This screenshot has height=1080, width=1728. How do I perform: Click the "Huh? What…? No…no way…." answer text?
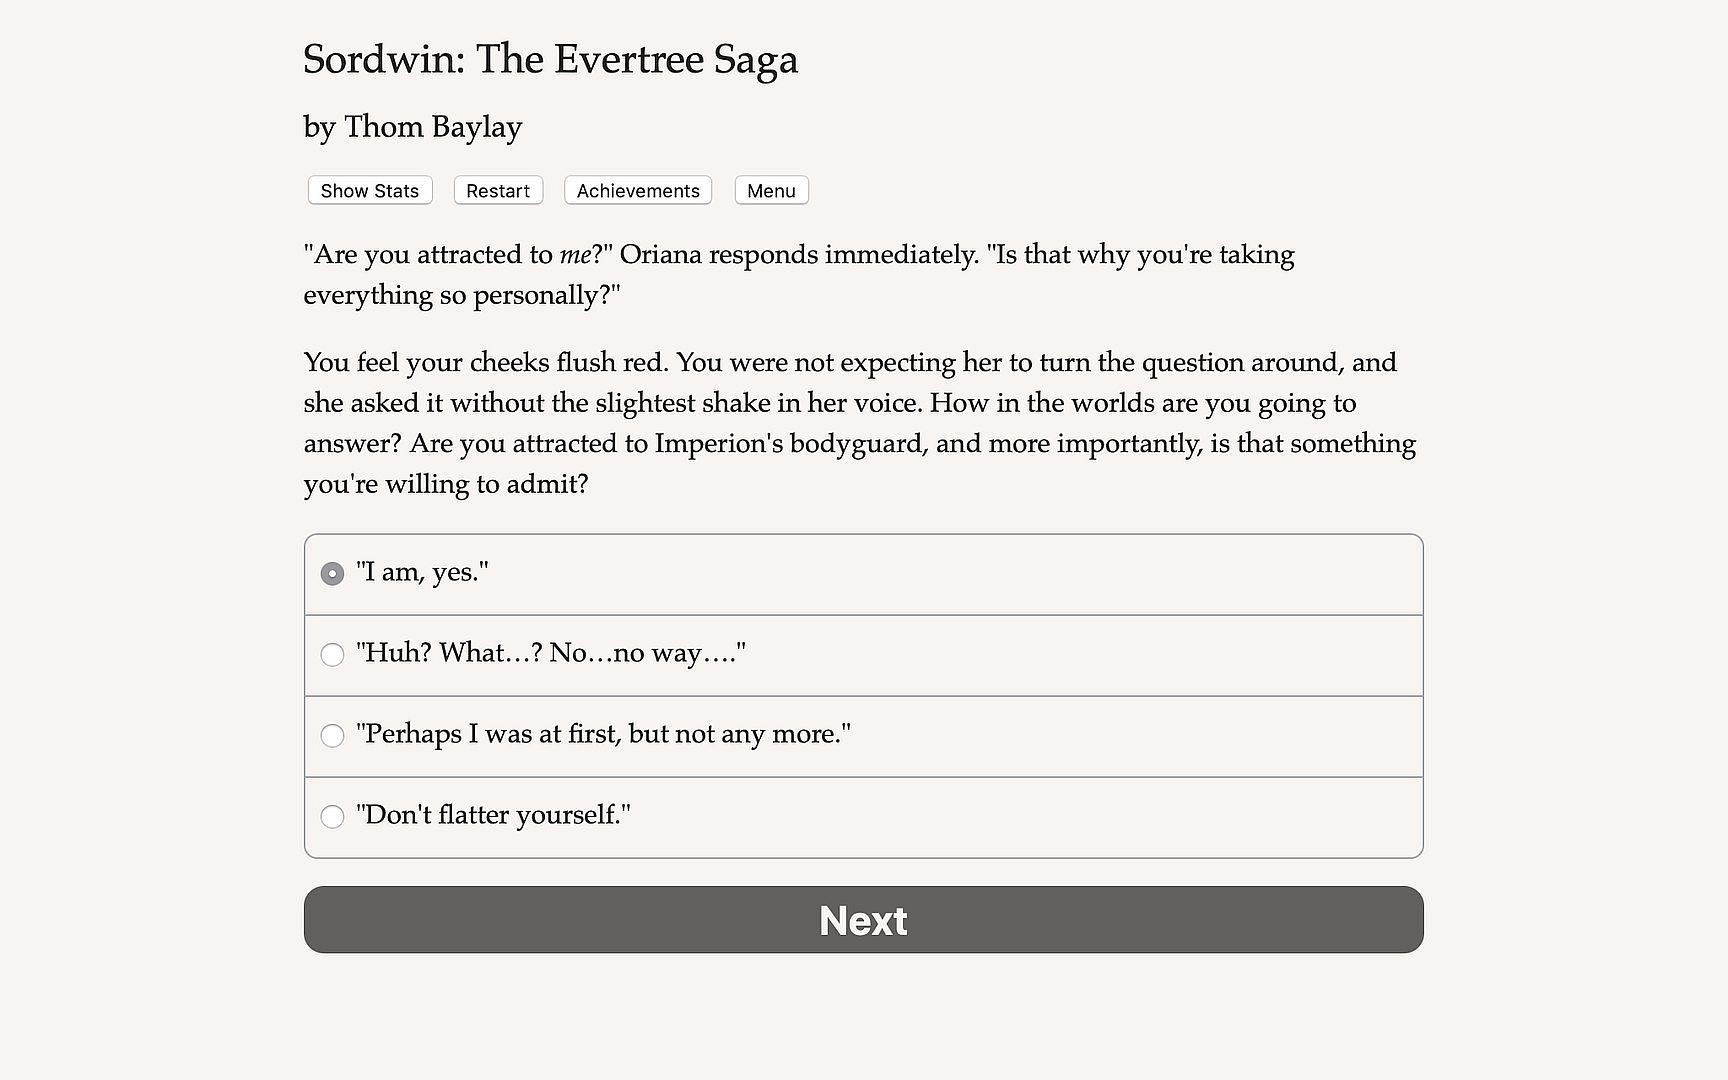(551, 653)
